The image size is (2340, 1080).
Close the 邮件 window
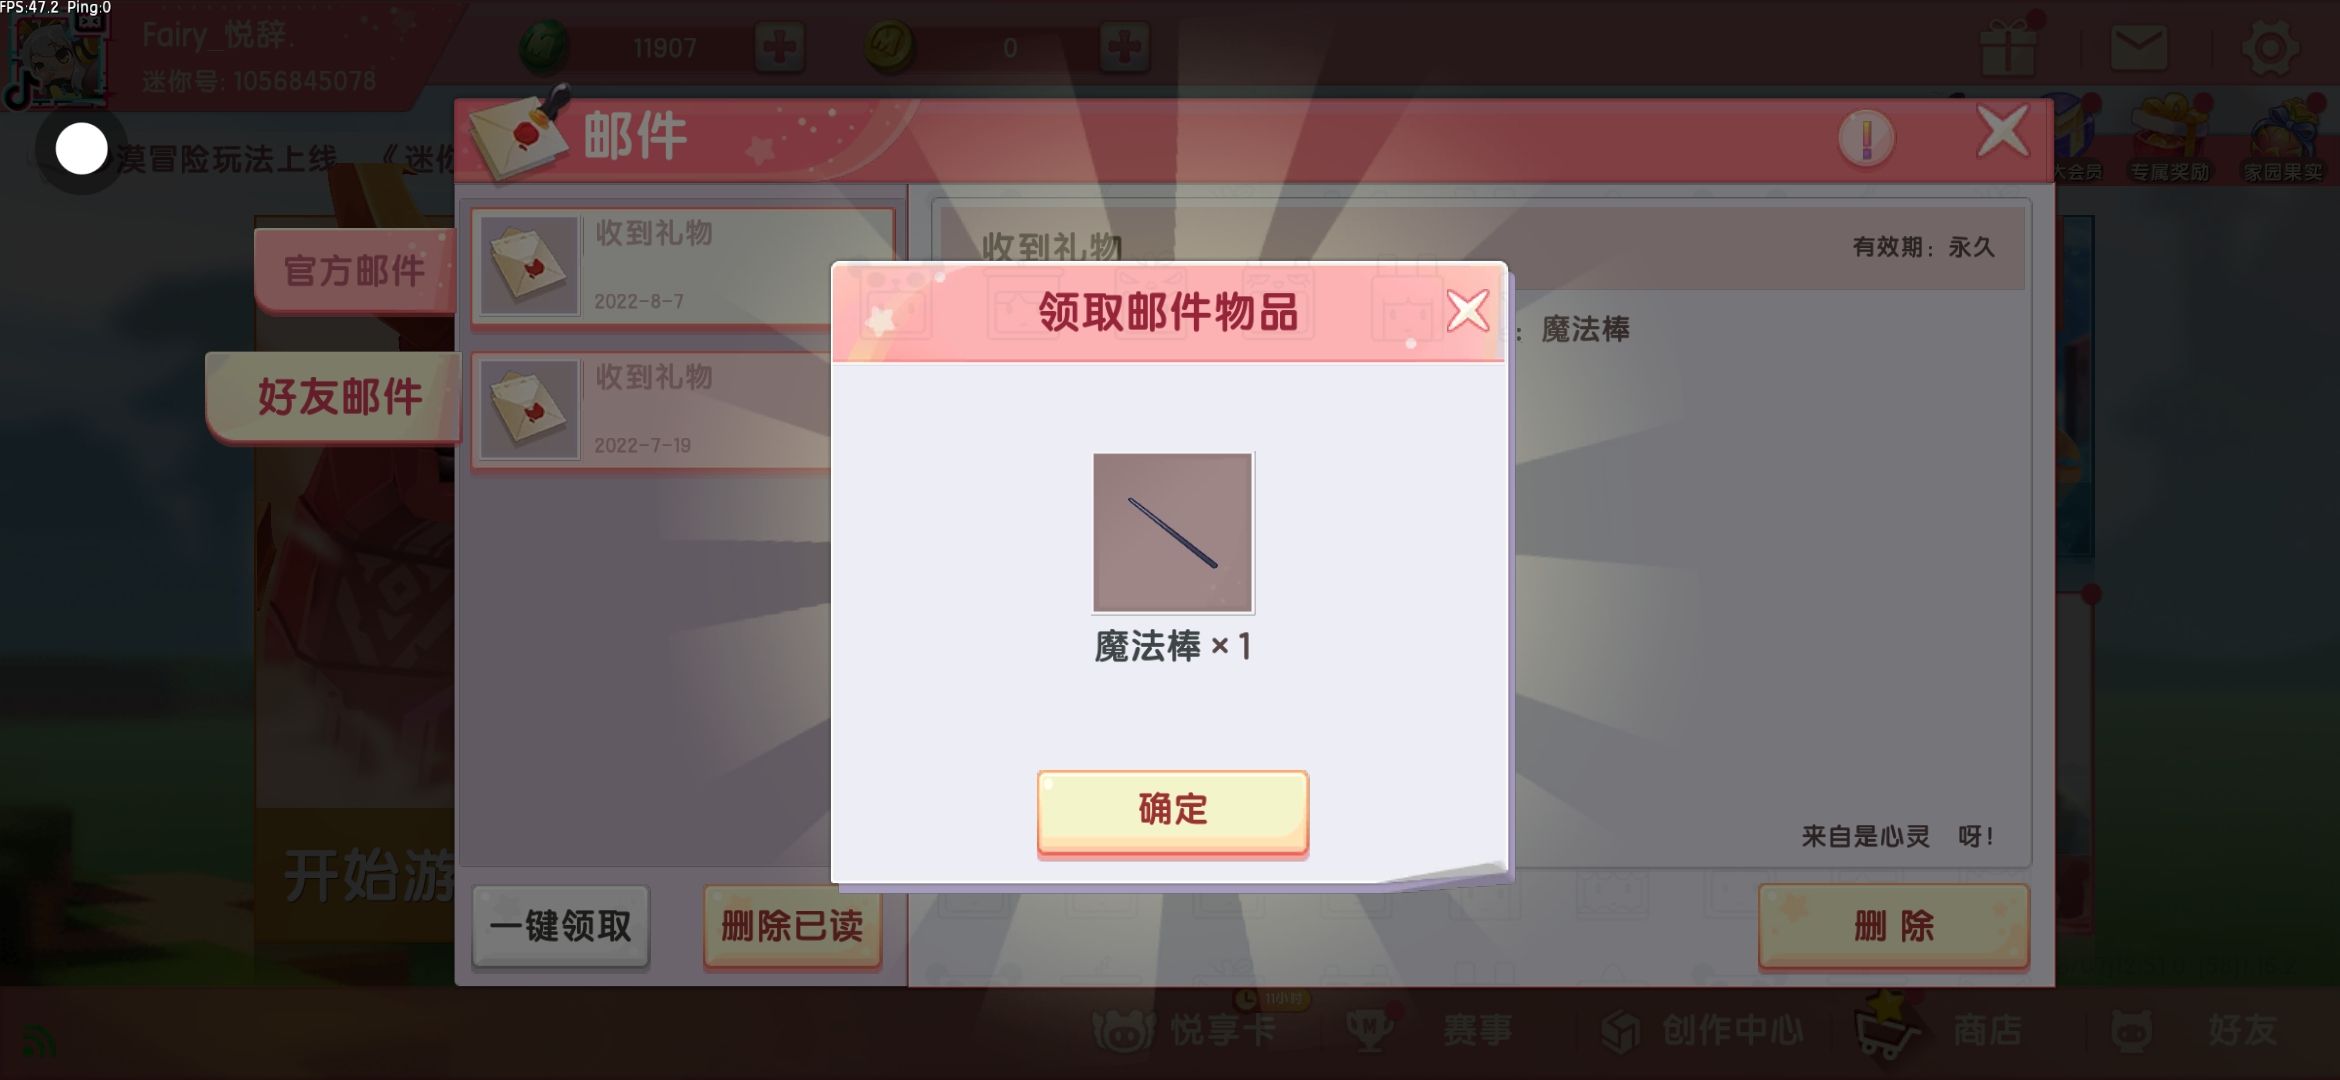(x=2003, y=131)
